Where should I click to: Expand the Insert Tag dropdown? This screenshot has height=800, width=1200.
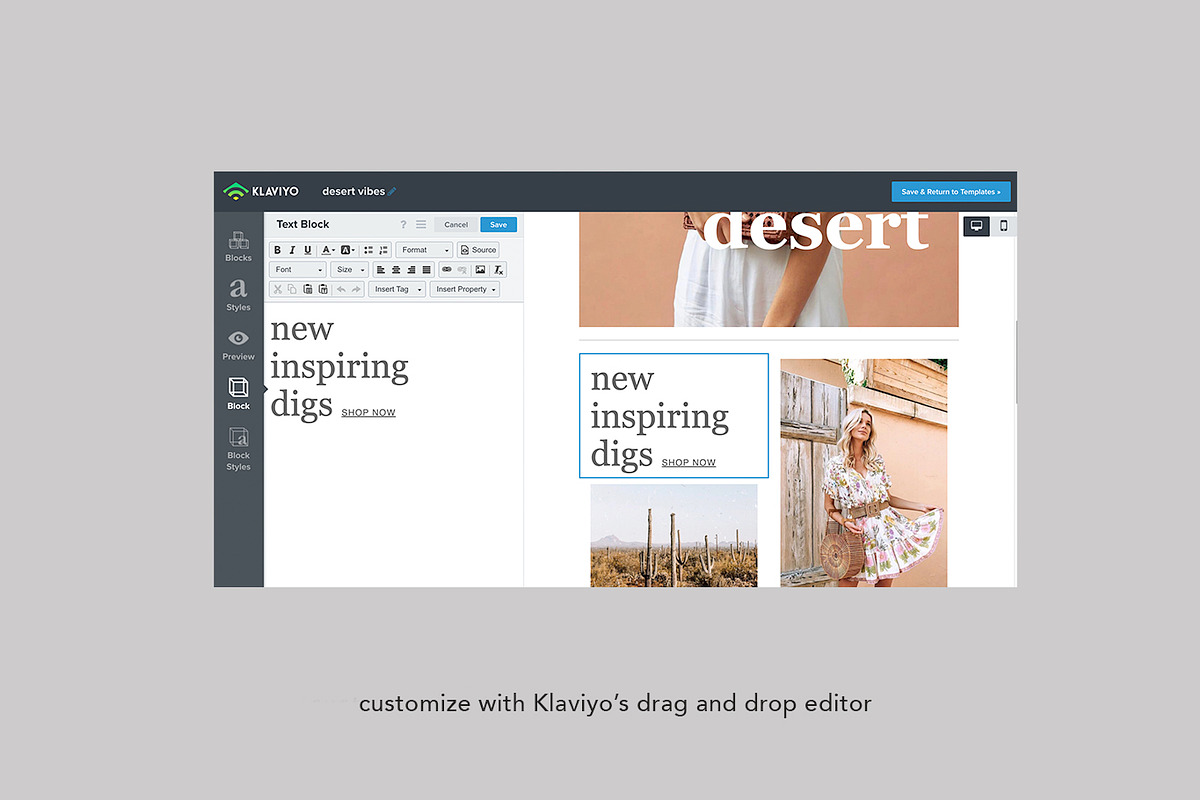pyautogui.click(x=397, y=289)
